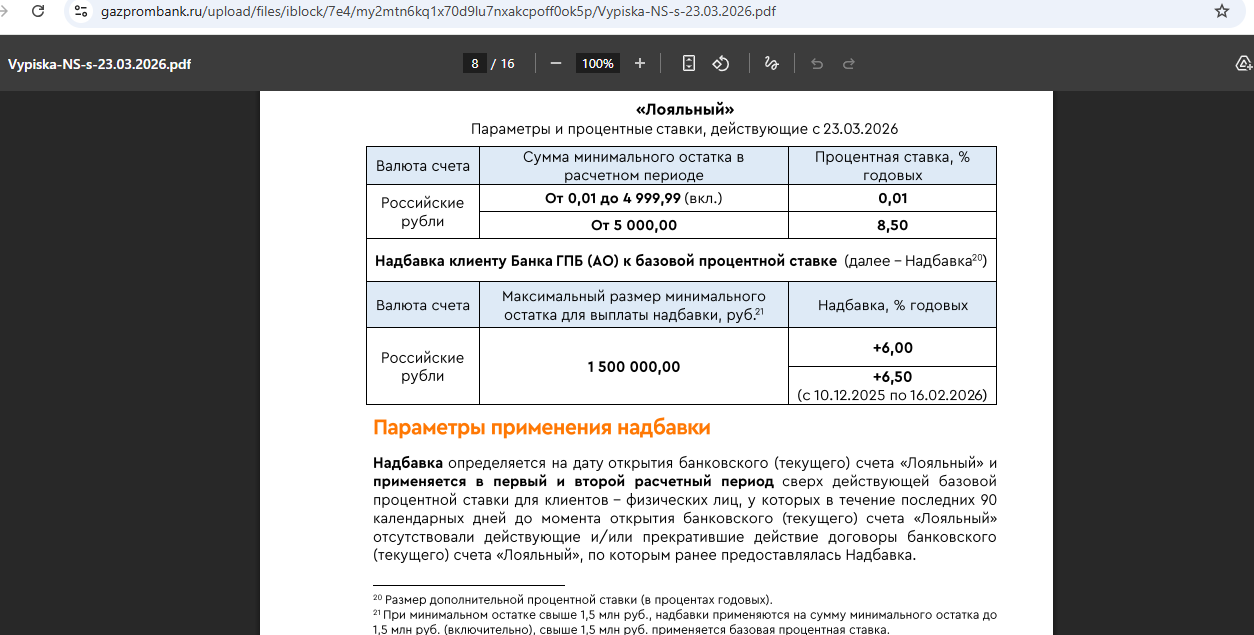Click the «Лояльный» heading in document
This screenshot has width=1254, height=635.
685,109
